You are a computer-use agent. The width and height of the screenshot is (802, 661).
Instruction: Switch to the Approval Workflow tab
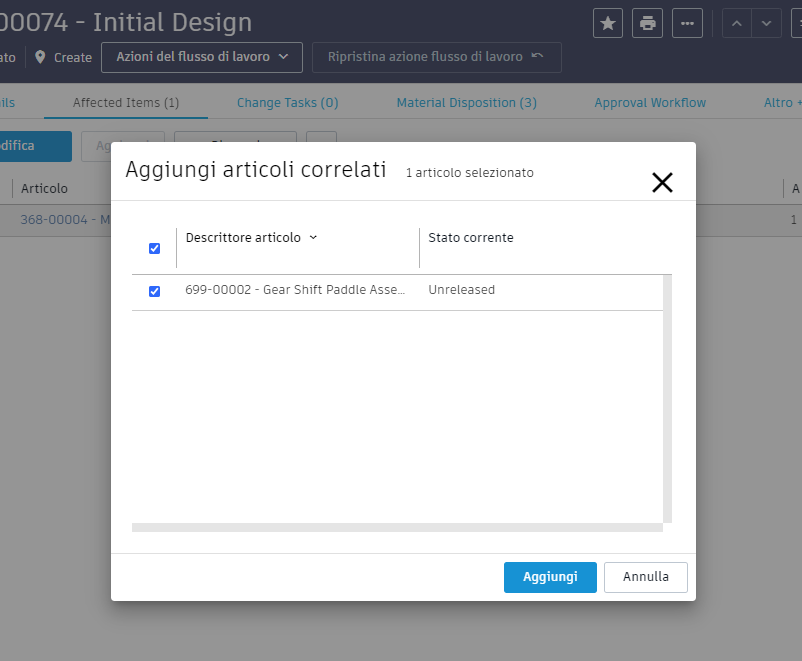click(649, 102)
